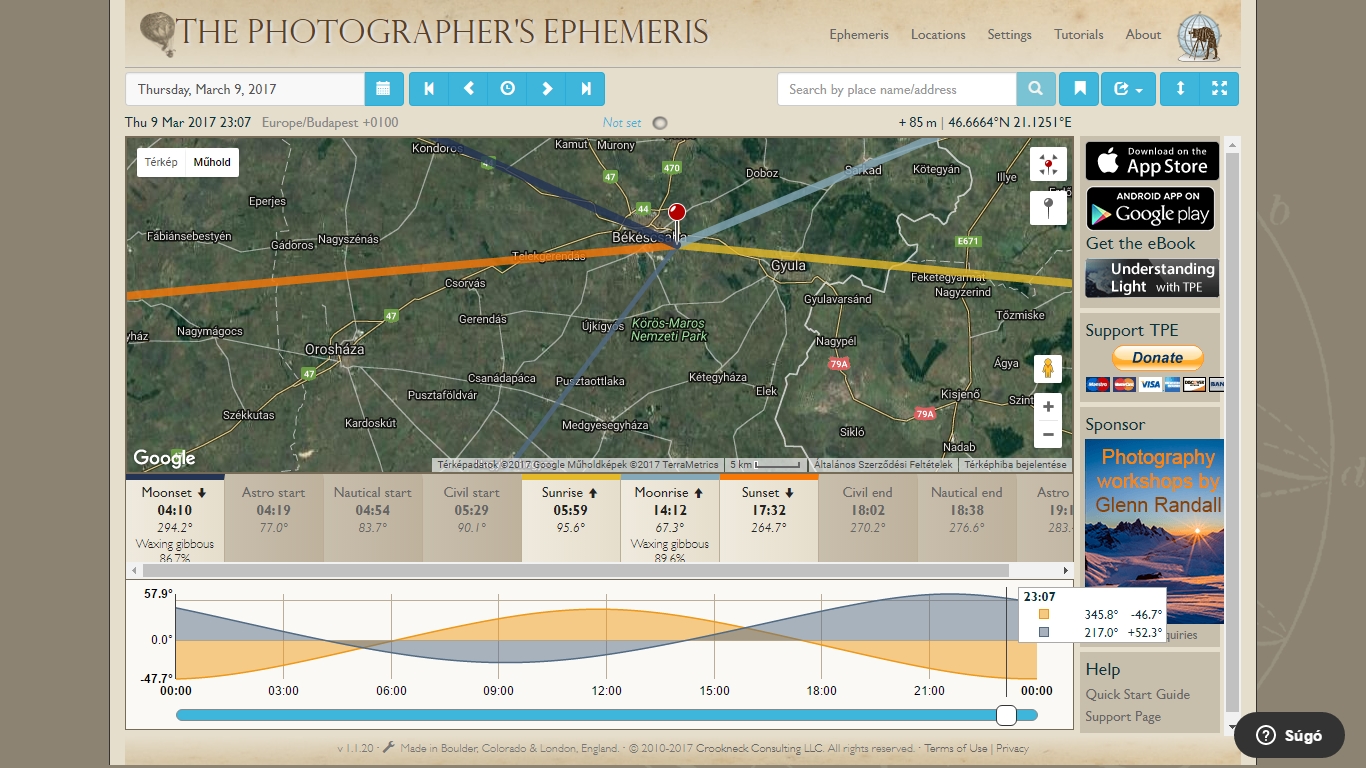This screenshot has height=768, width=1366.
Task: Click the PayPal Donate button
Action: (x=1157, y=358)
